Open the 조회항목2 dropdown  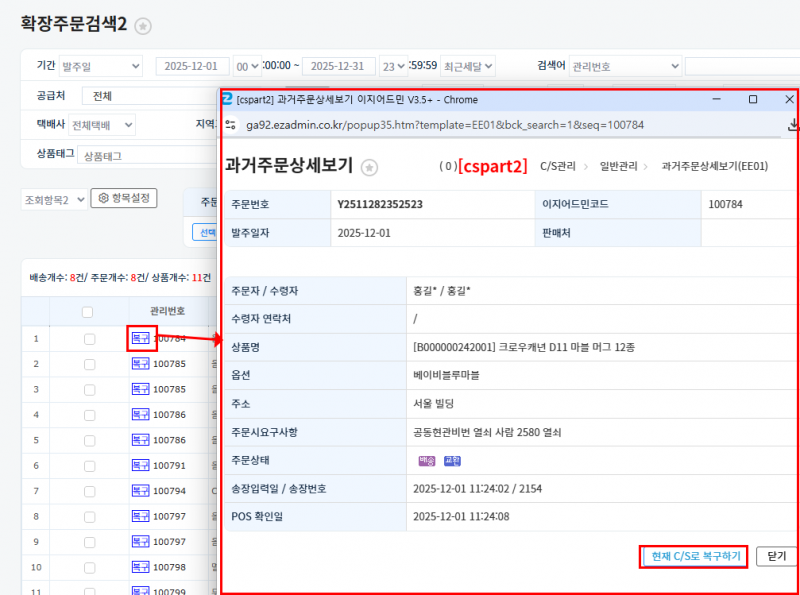click(54, 200)
